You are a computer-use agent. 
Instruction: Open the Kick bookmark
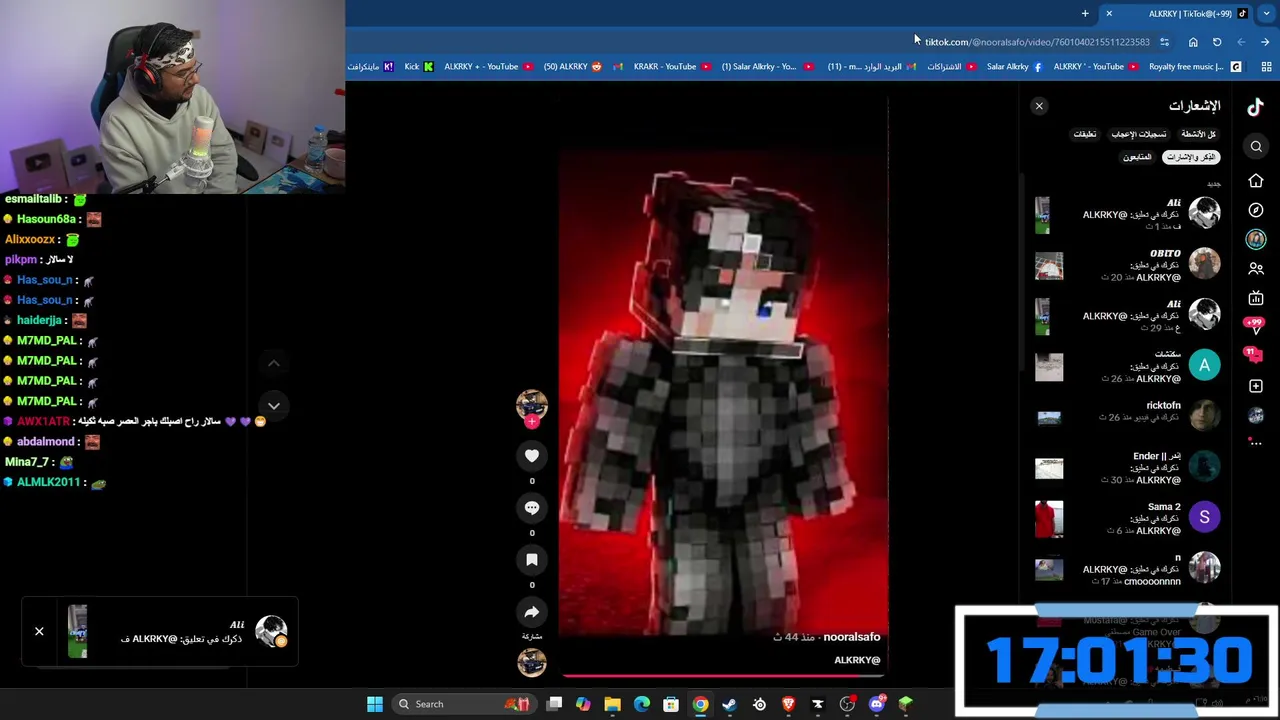click(x=419, y=67)
